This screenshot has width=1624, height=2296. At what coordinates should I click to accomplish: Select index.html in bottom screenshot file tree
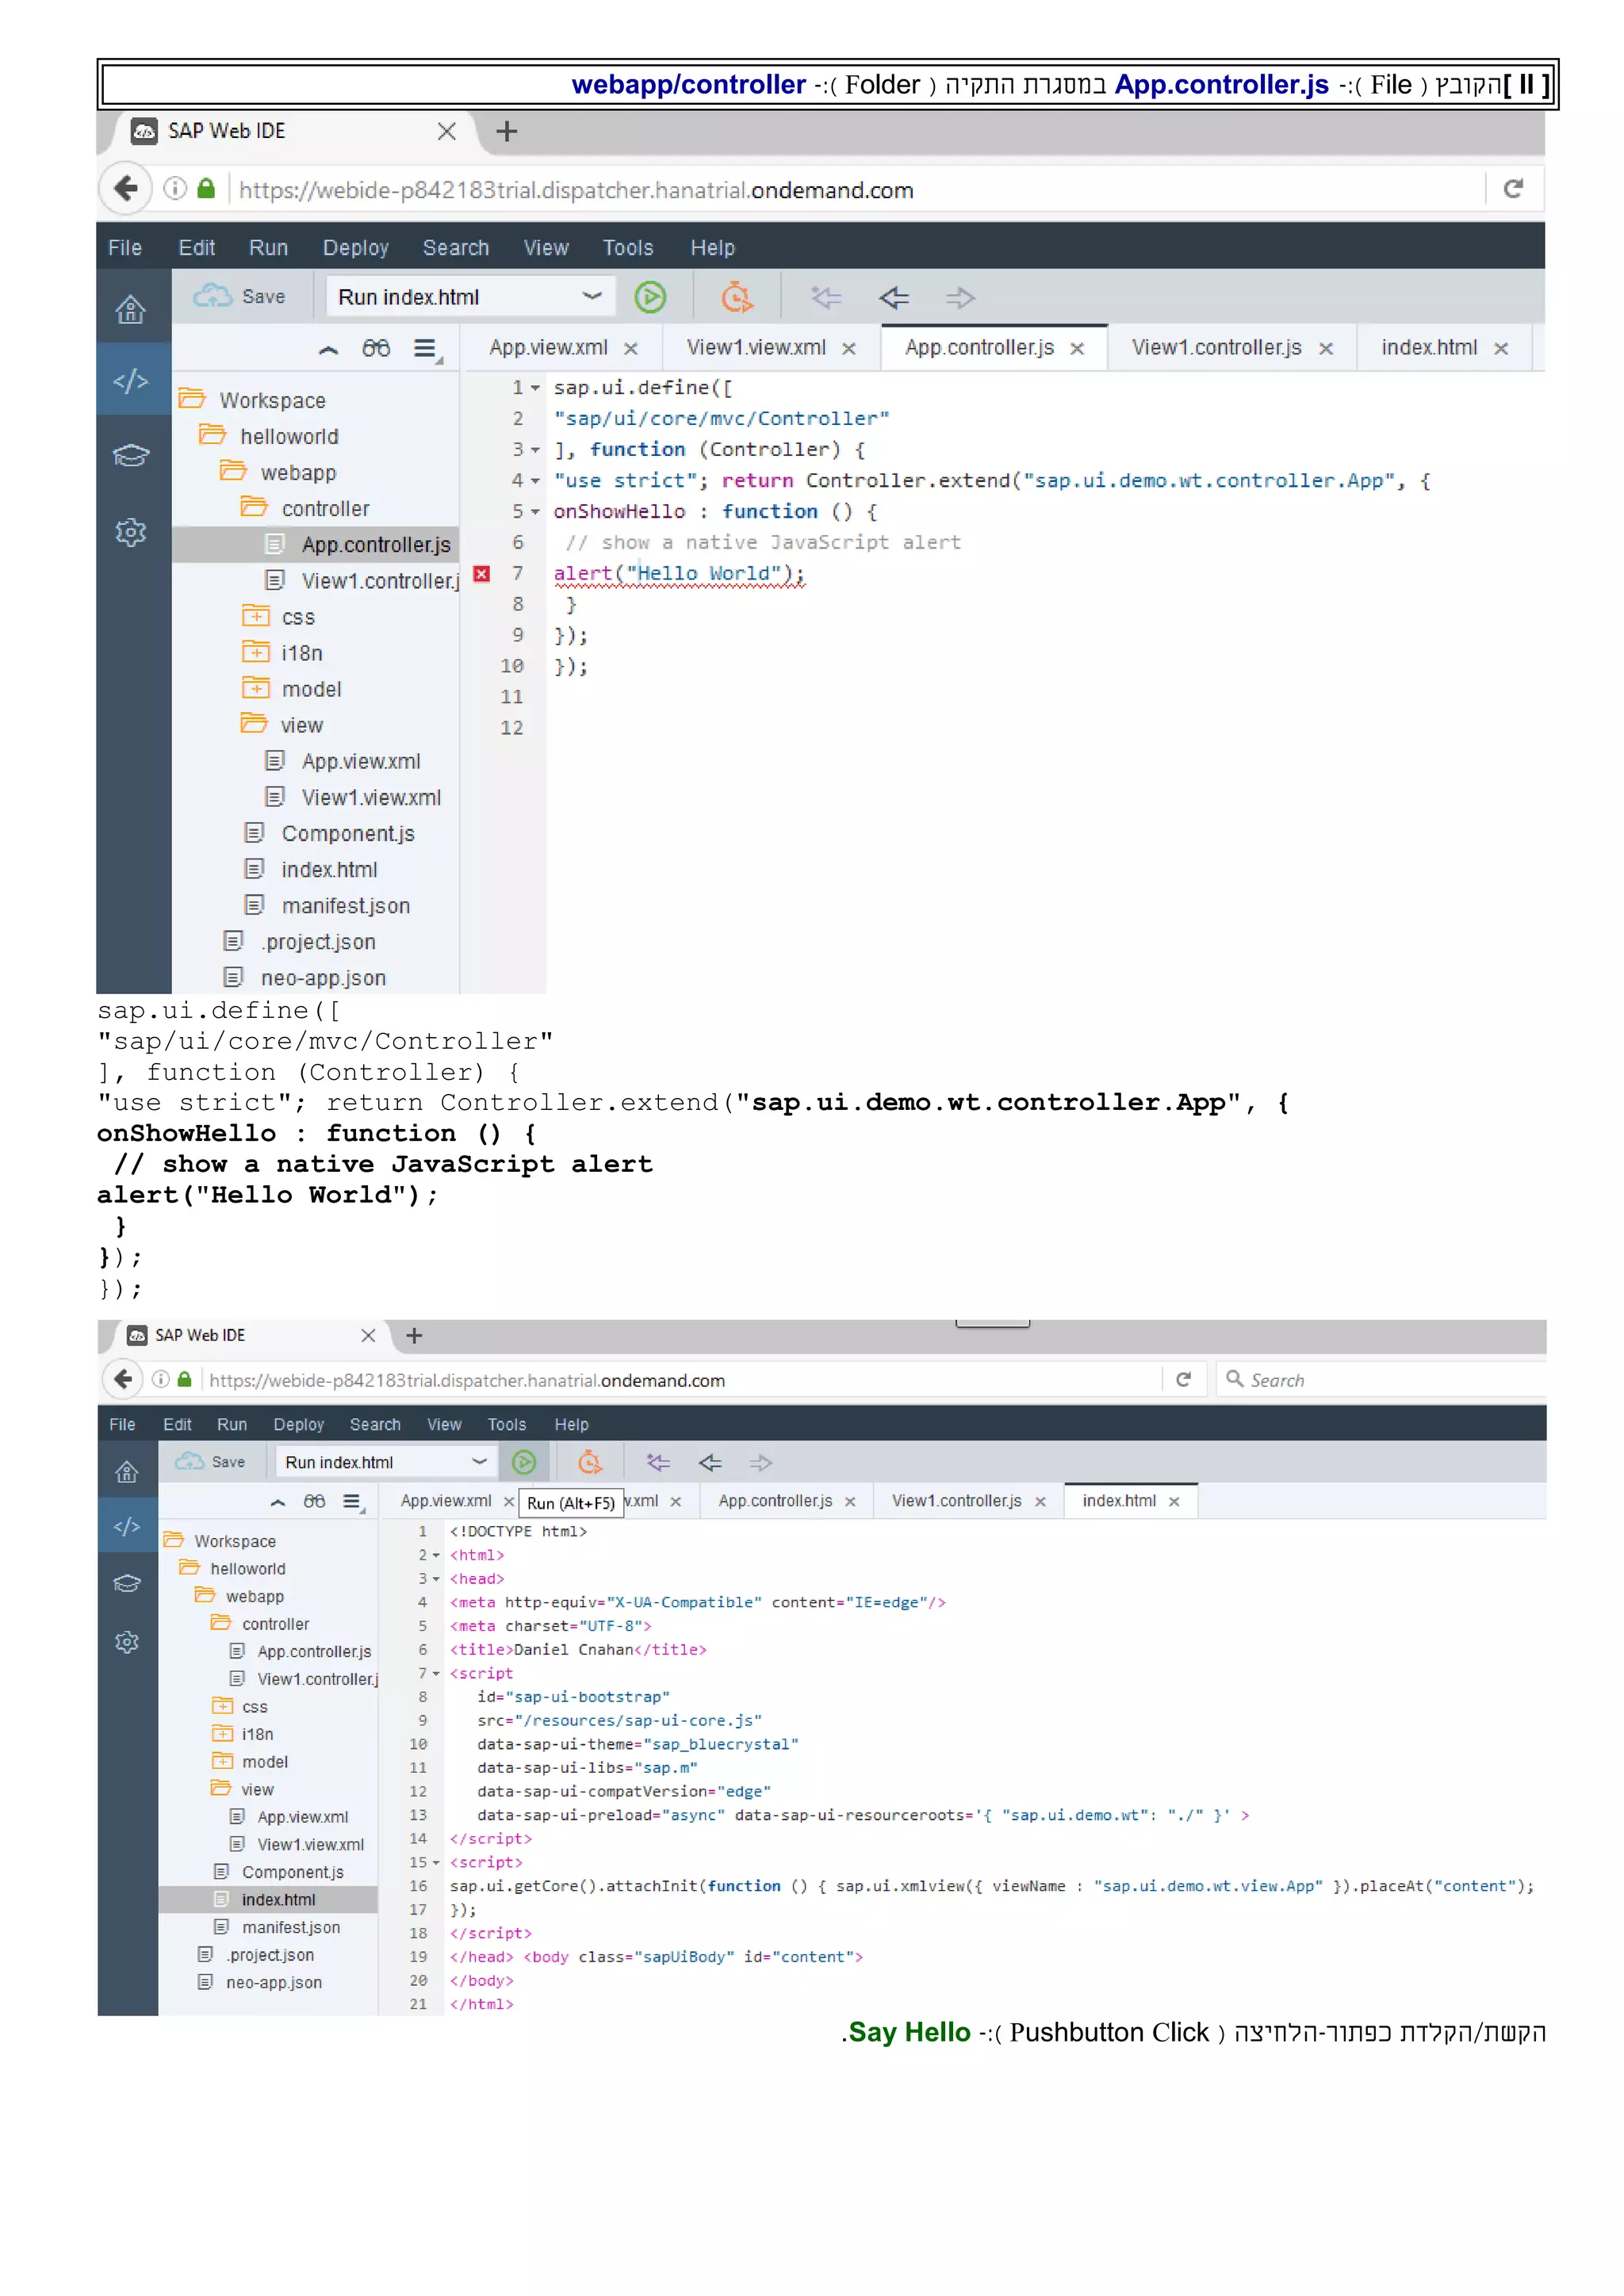point(278,1900)
